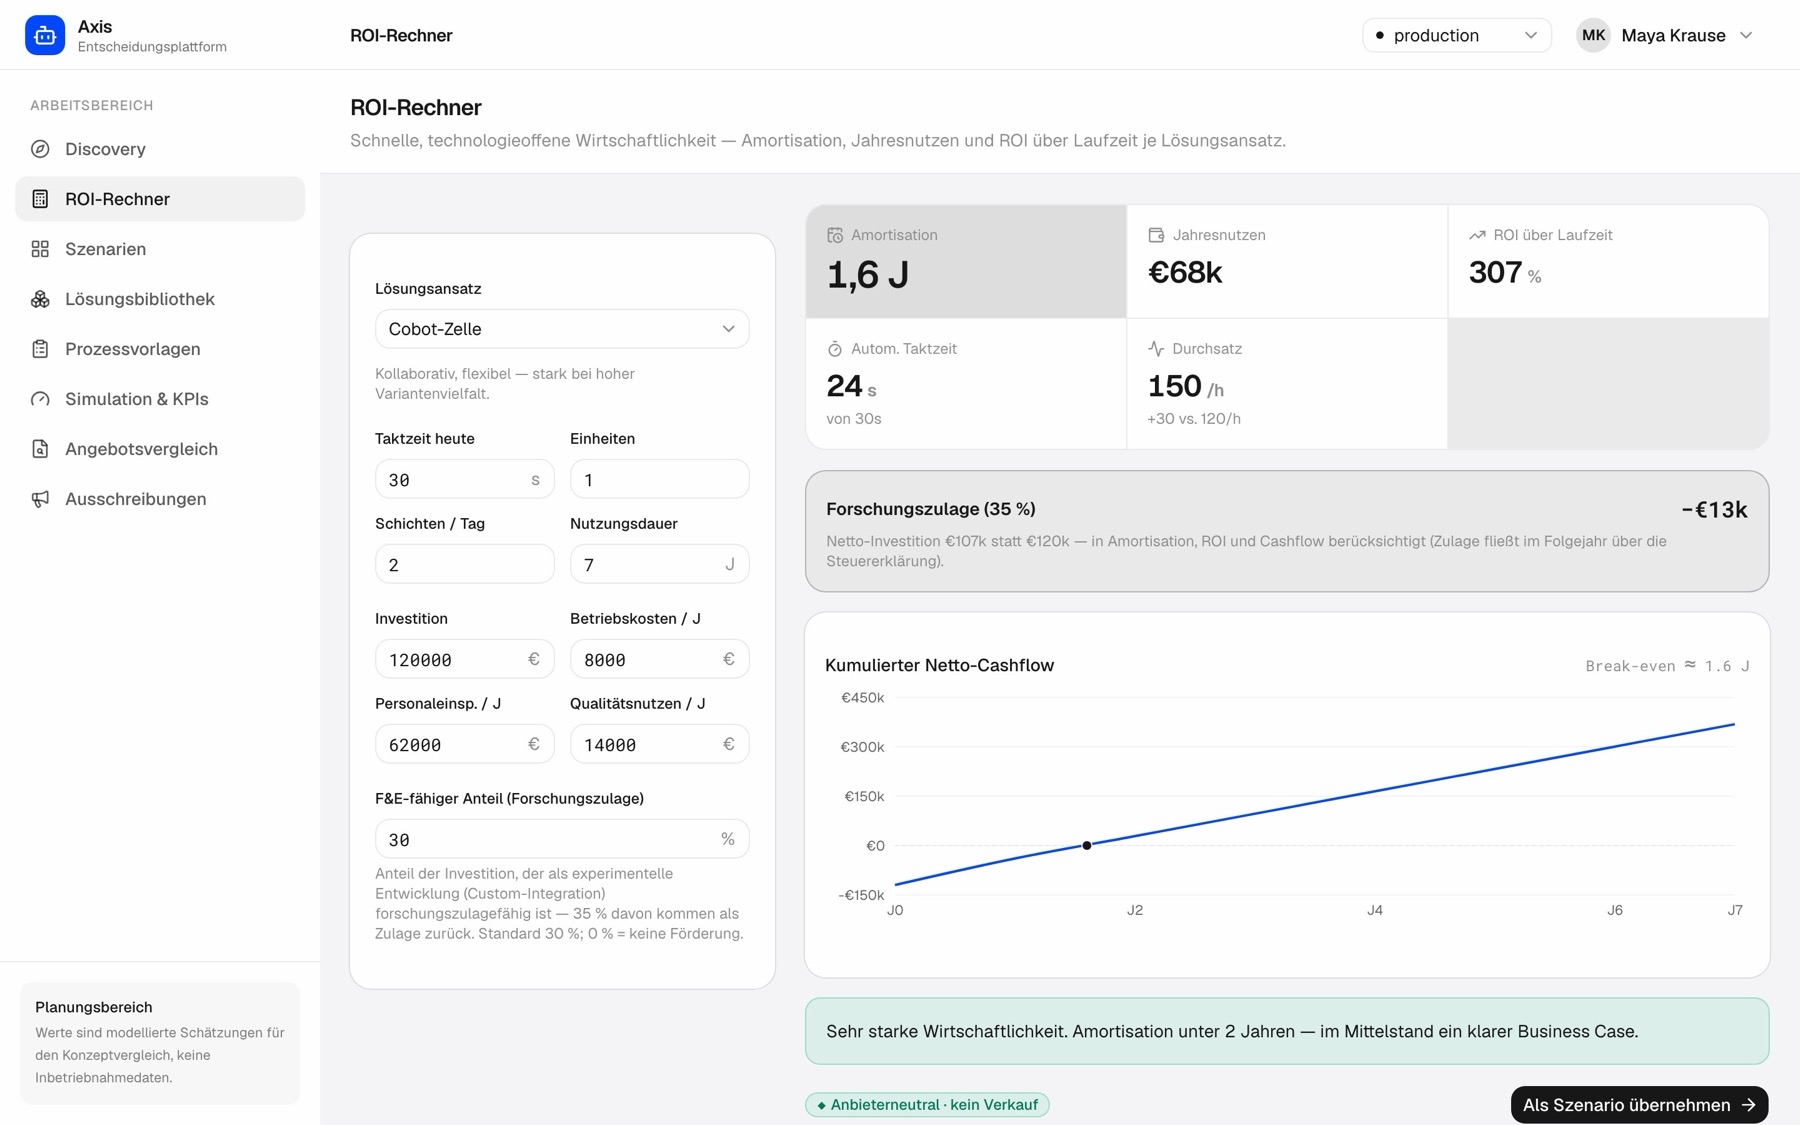The width and height of the screenshot is (1800, 1125).
Task: Click the MK user avatar
Action: tap(1593, 35)
